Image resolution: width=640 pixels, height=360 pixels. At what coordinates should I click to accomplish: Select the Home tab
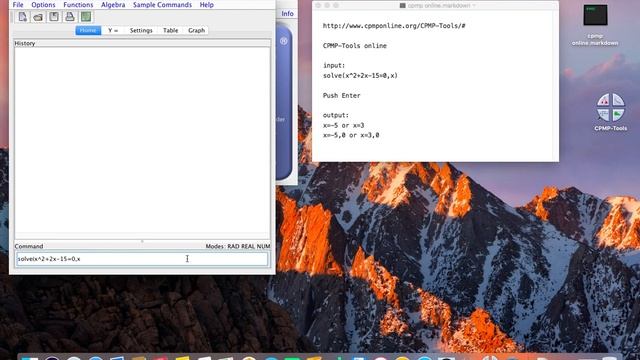coord(88,31)
